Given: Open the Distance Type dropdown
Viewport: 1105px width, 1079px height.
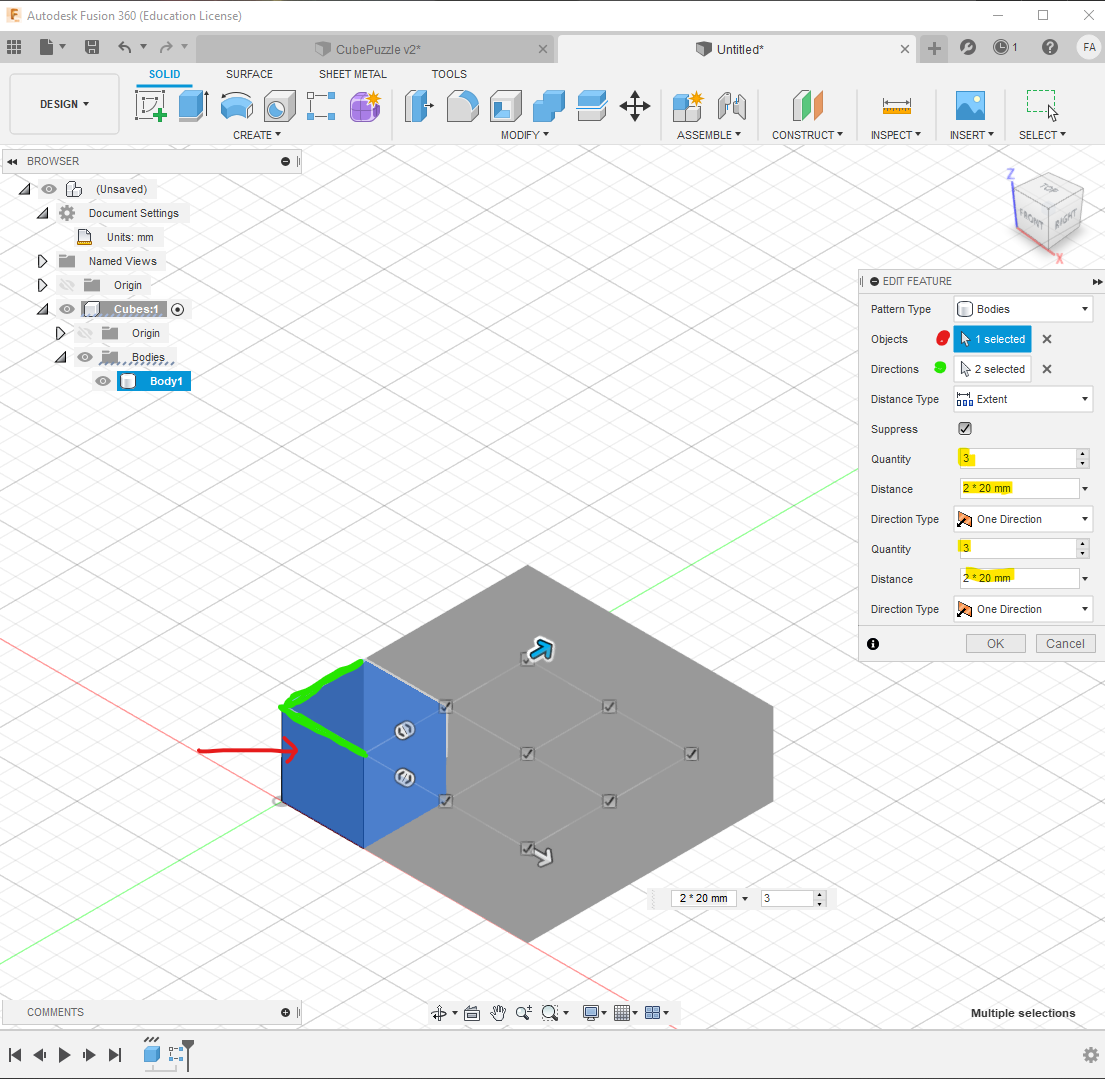Looking at the screenshot, I should click(1022, 399).
